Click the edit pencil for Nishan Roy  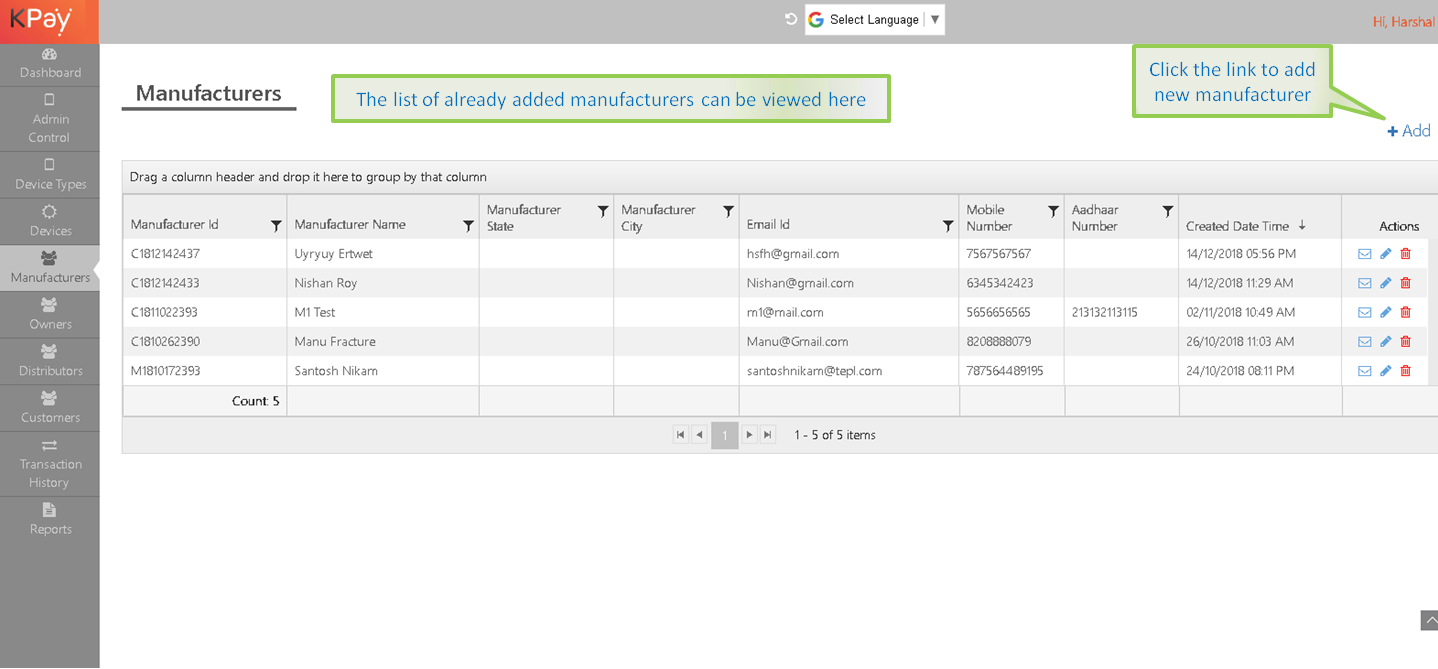pyautogui.click(x=1385, y=283)
